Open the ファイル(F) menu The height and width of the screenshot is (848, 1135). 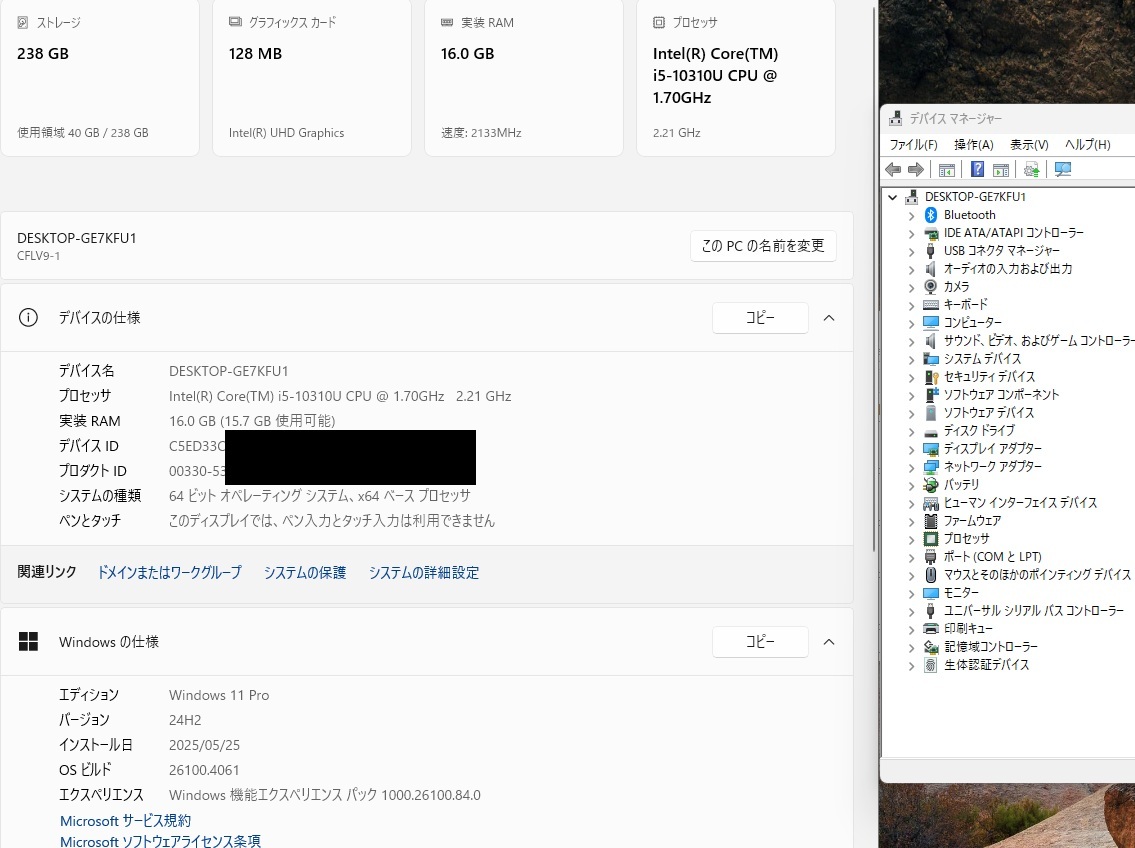914,145
